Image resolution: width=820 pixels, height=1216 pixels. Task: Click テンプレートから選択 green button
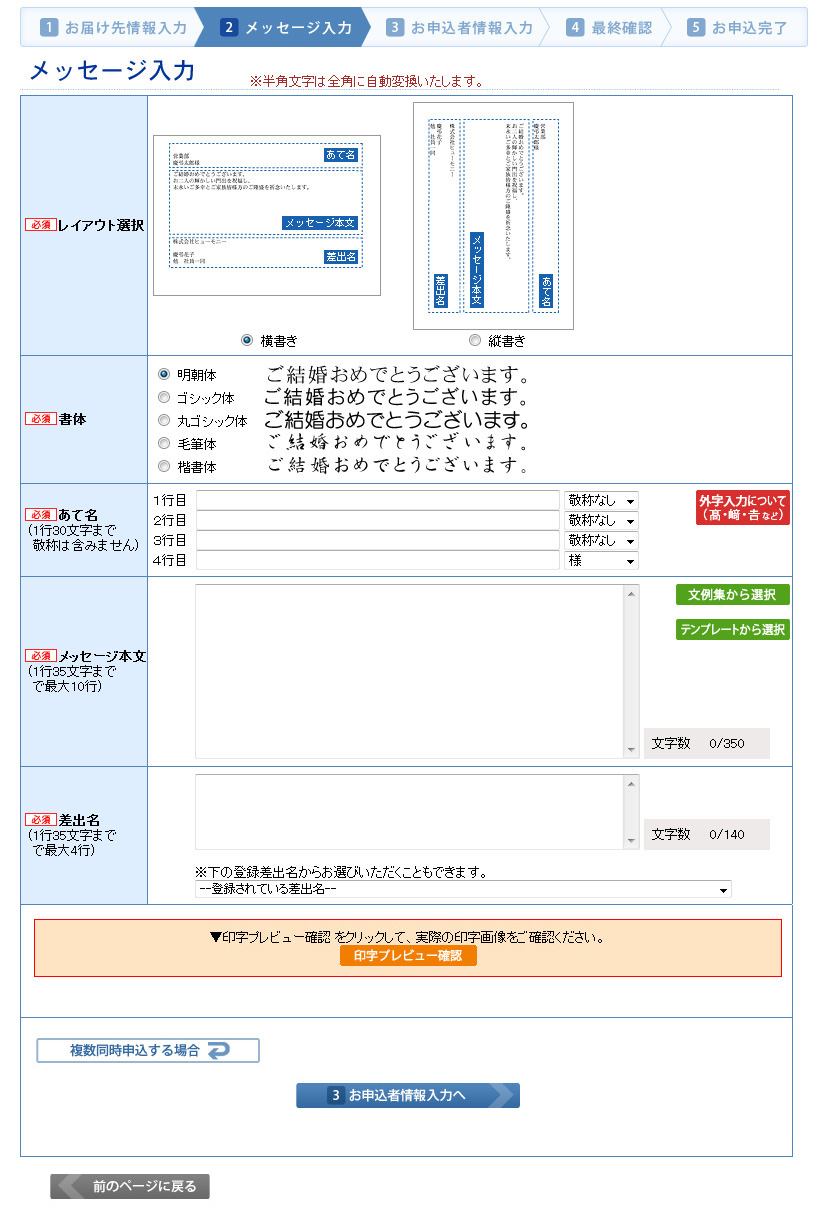pyautogui.click(x=732, y=630)
